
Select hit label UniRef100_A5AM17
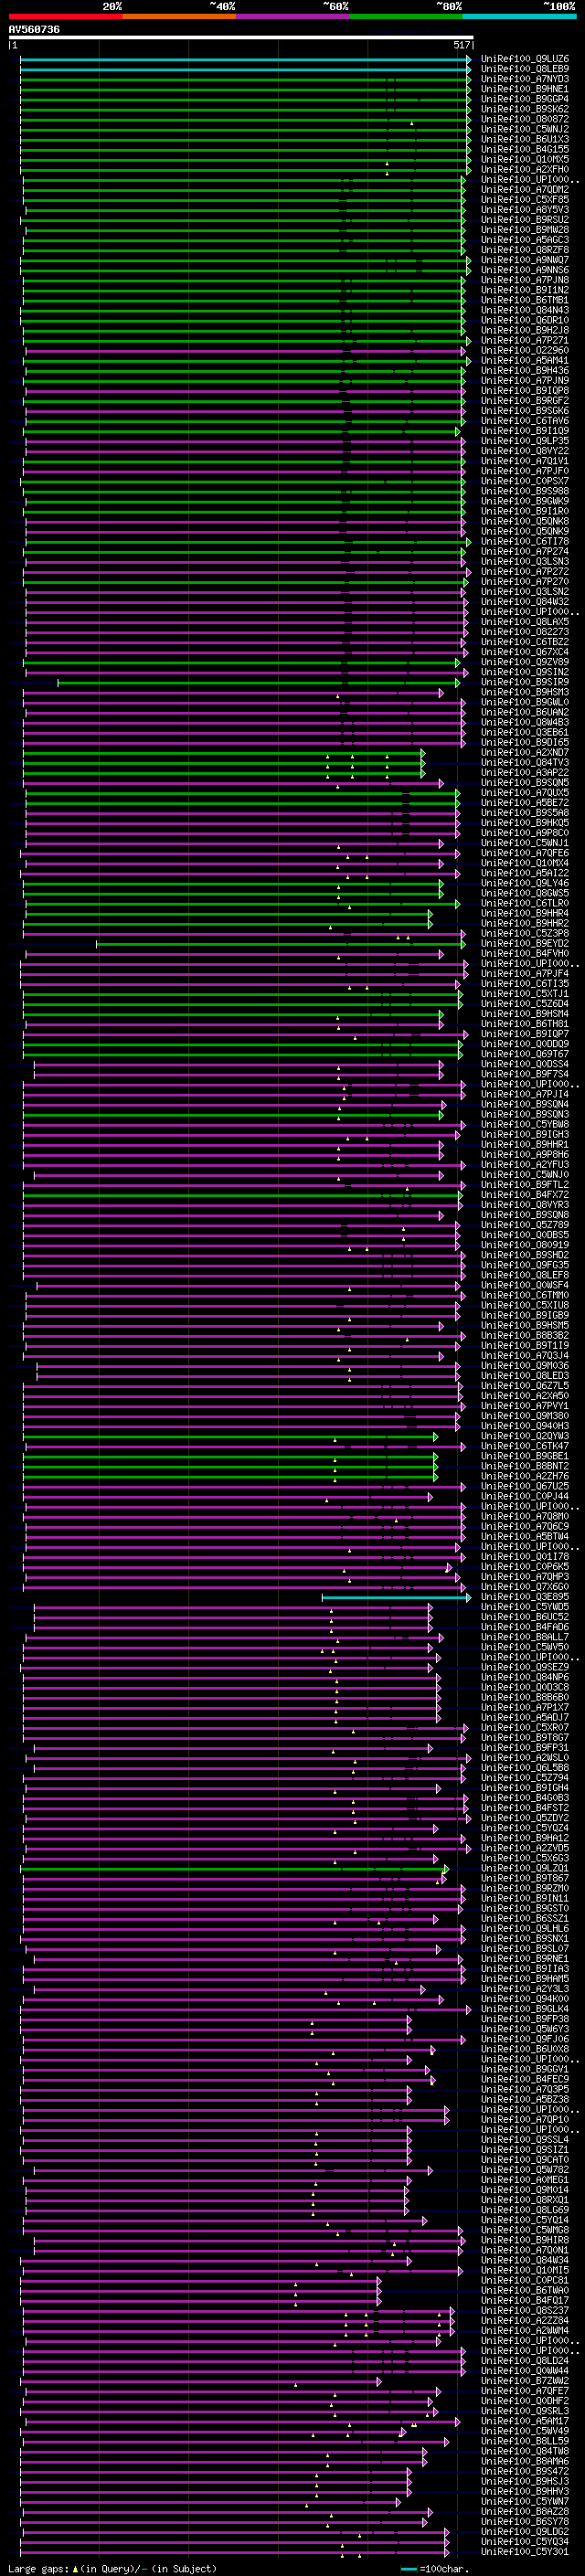click(x=525, y=2421)
